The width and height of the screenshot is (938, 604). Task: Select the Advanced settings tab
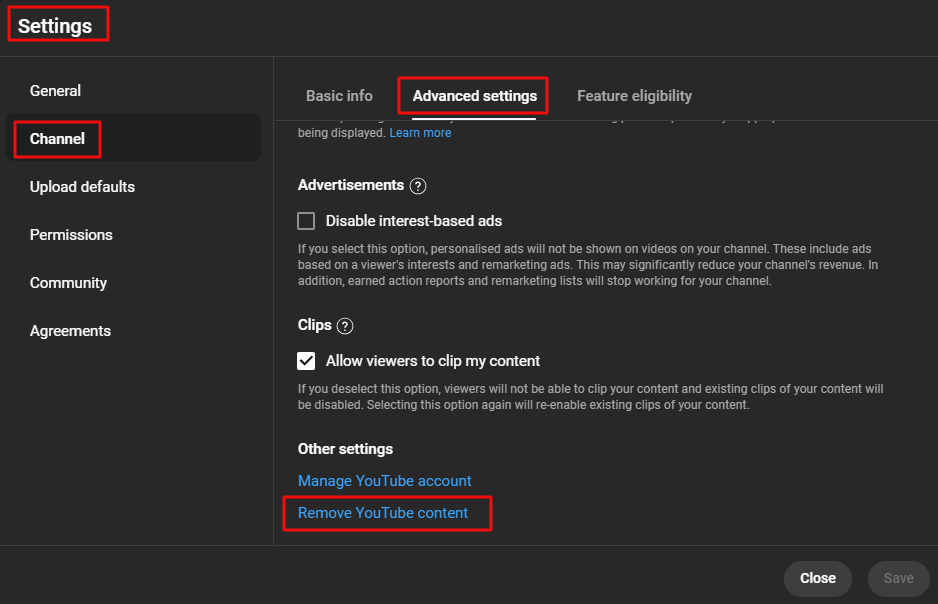(474, 96)
